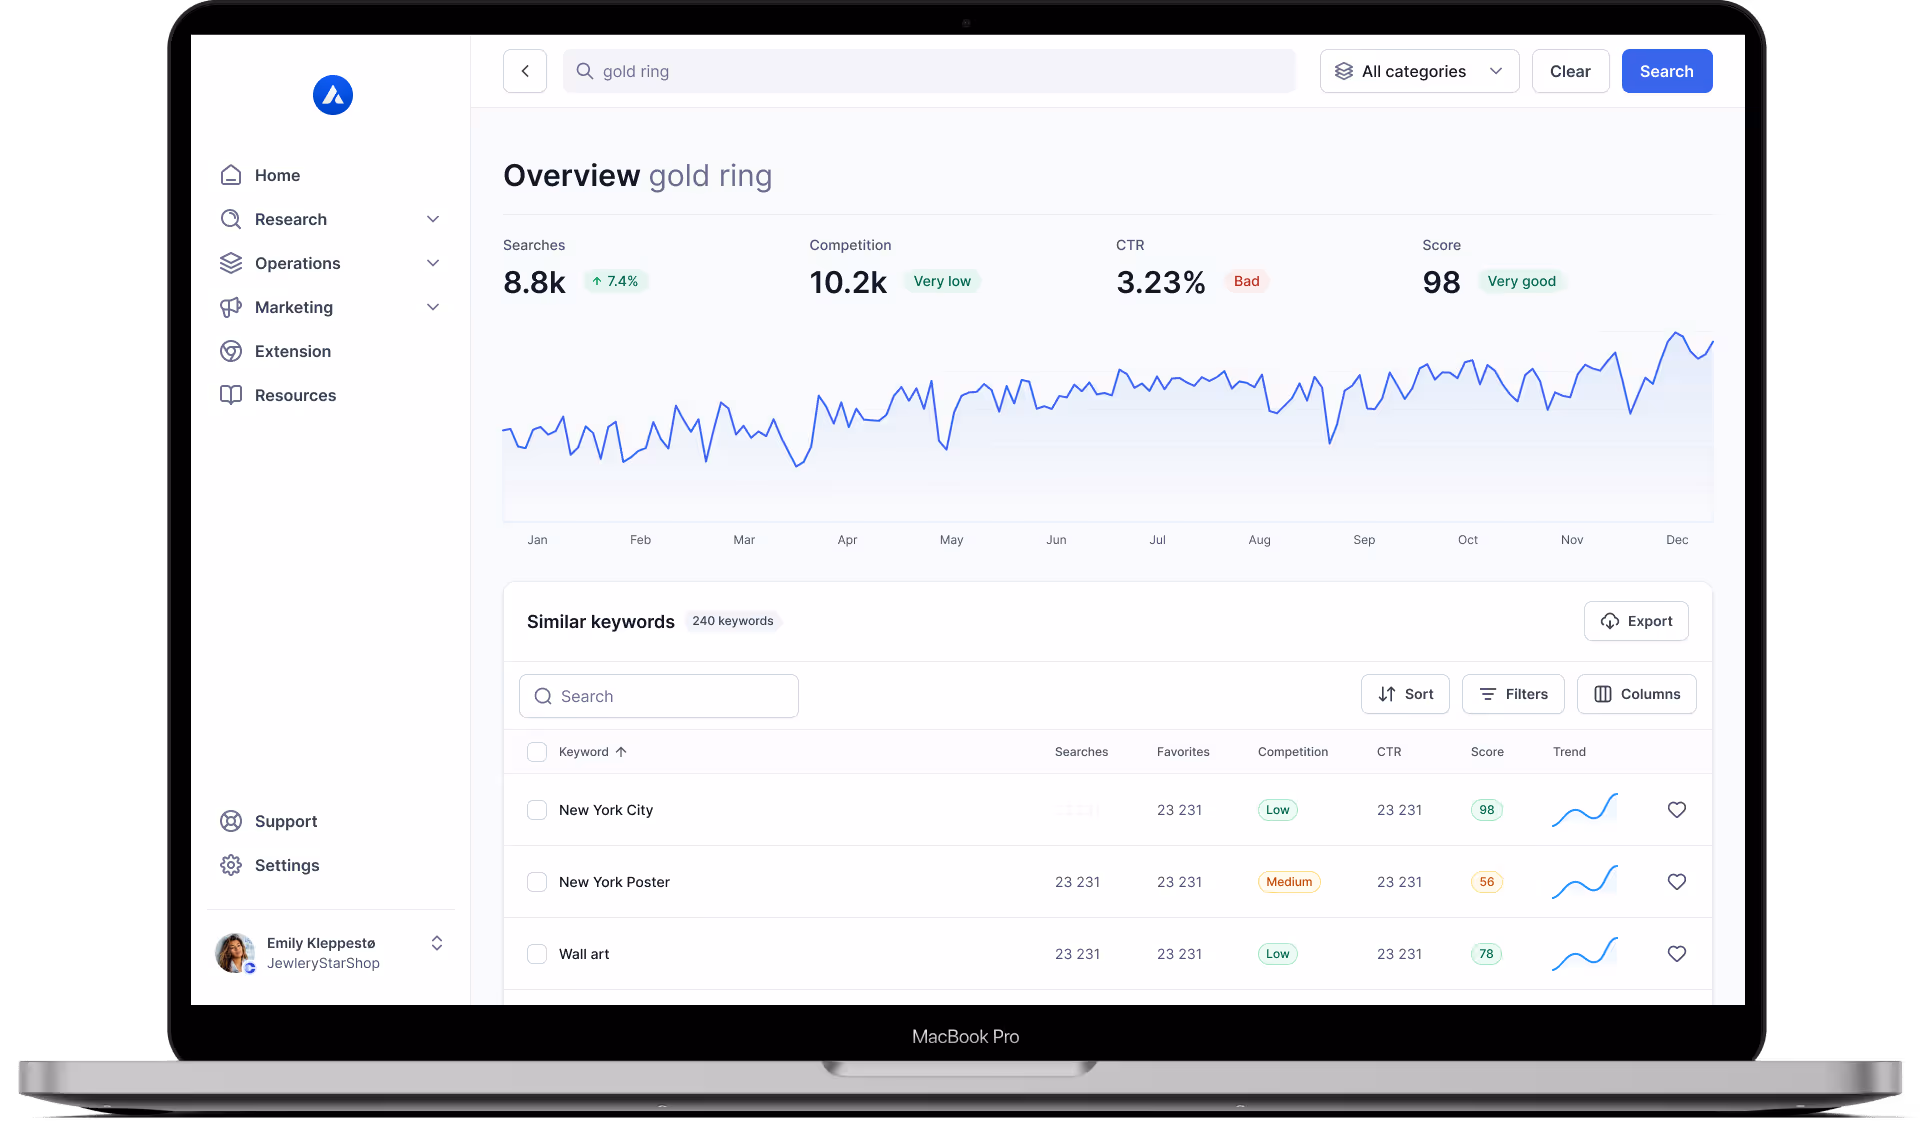The width and height of the screenshot is (1920, 1122).
Task: Open the All categories dropdown
Action: pyautogui.click(x=1419, y=71)
